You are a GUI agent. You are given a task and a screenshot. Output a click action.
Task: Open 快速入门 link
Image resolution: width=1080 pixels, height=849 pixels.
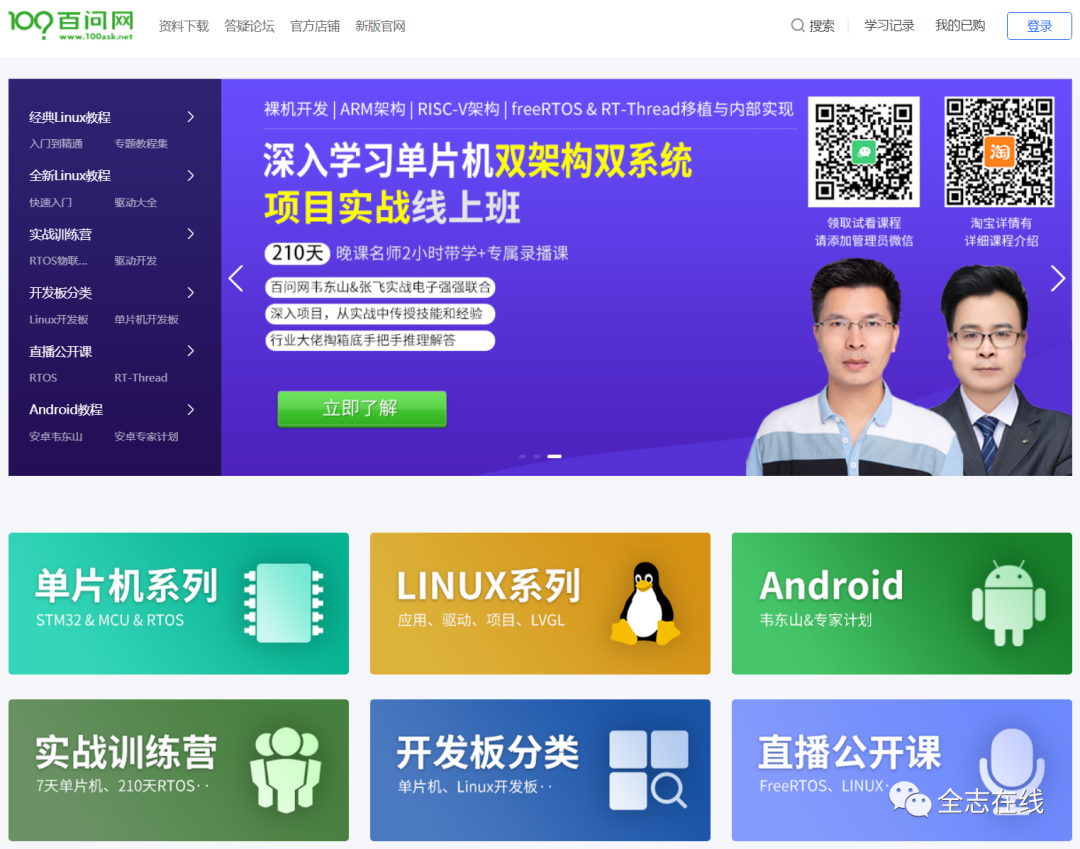pos(50,202)
